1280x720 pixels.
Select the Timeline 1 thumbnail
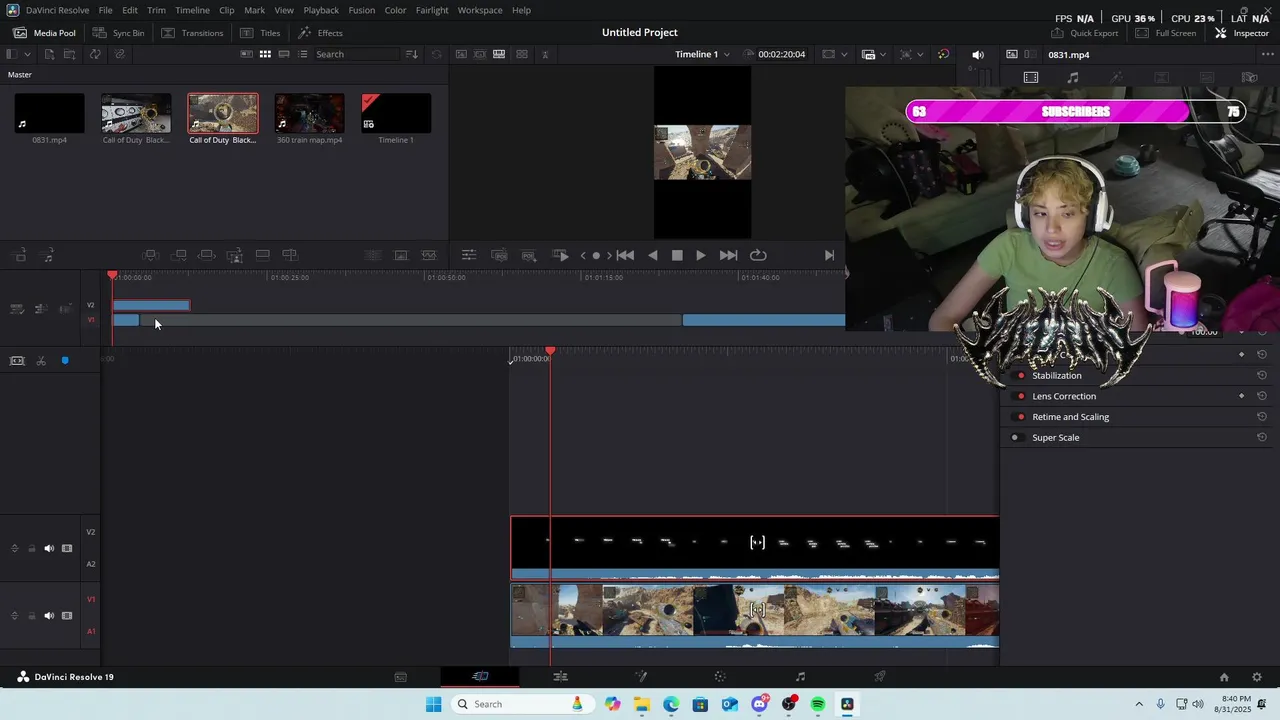396,113
